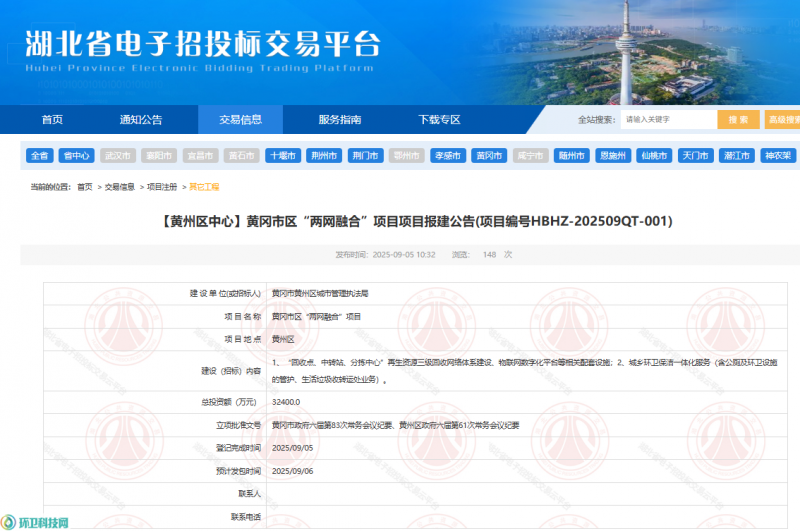Click the view count 148

point(489,255)
